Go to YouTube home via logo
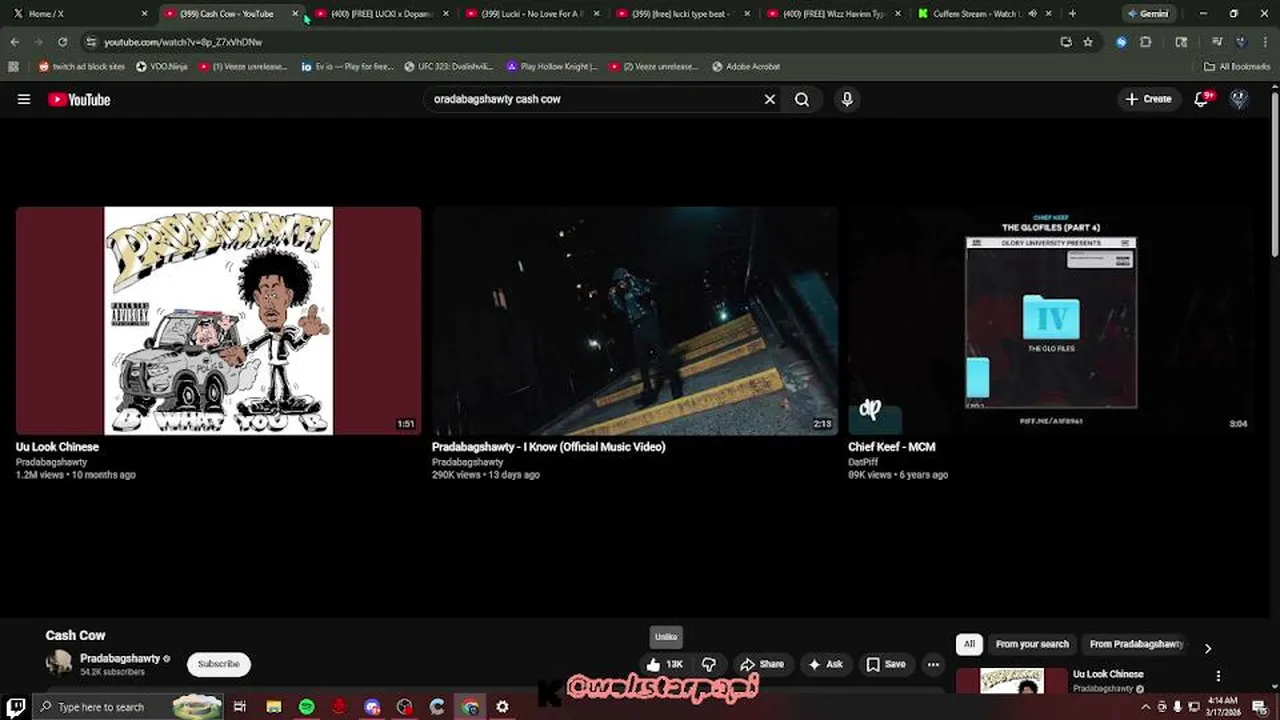The width and height of the screenshot is (1280, 720). [79, 99]
